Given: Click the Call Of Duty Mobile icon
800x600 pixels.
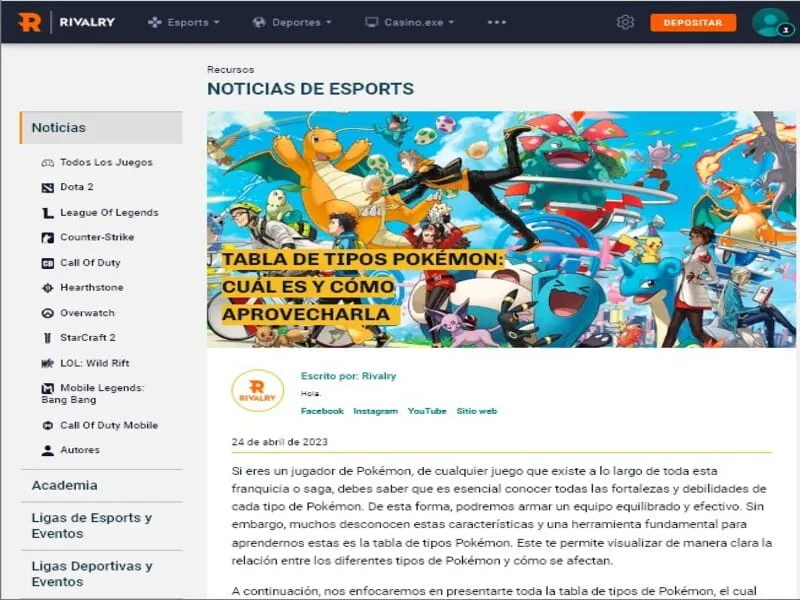Looking at the screenshot, I should click(47, 426).
